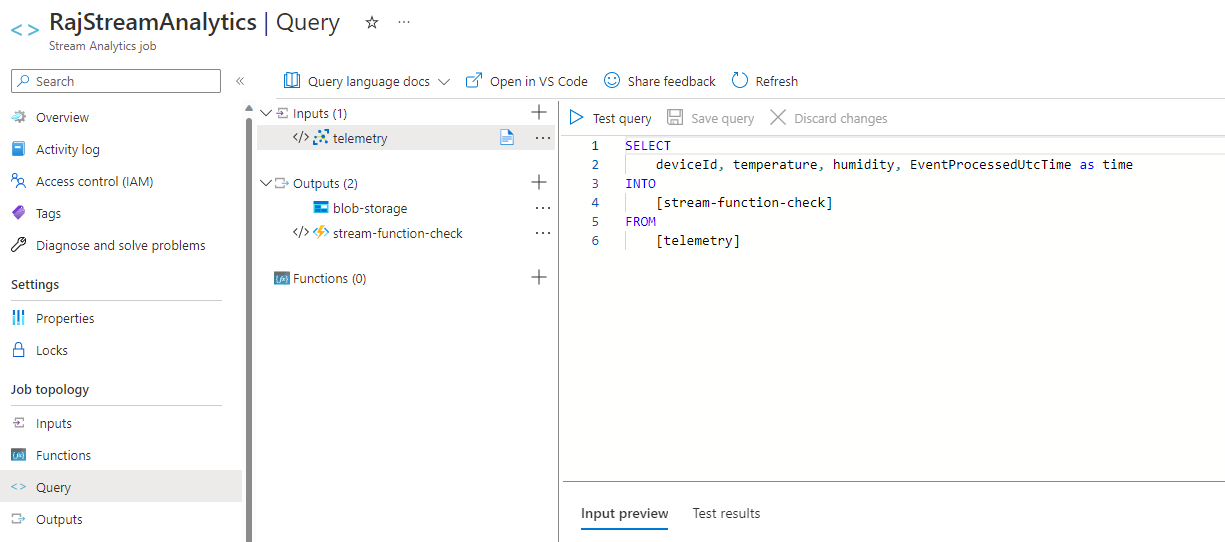Click the ellipsis next to telemetry input
Screen dimensions: 1225x542
(543, 138)
